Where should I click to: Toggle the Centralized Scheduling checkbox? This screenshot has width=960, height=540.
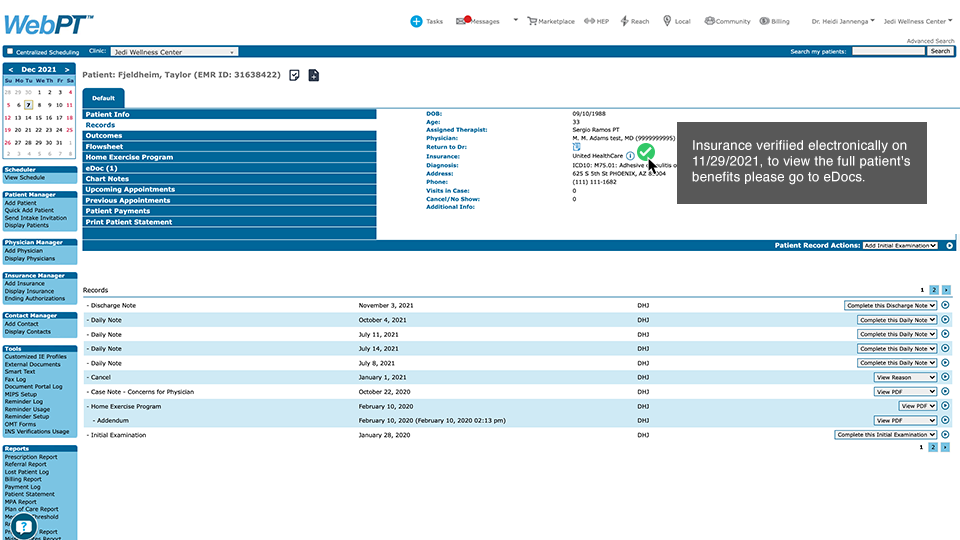pos(10,52)
